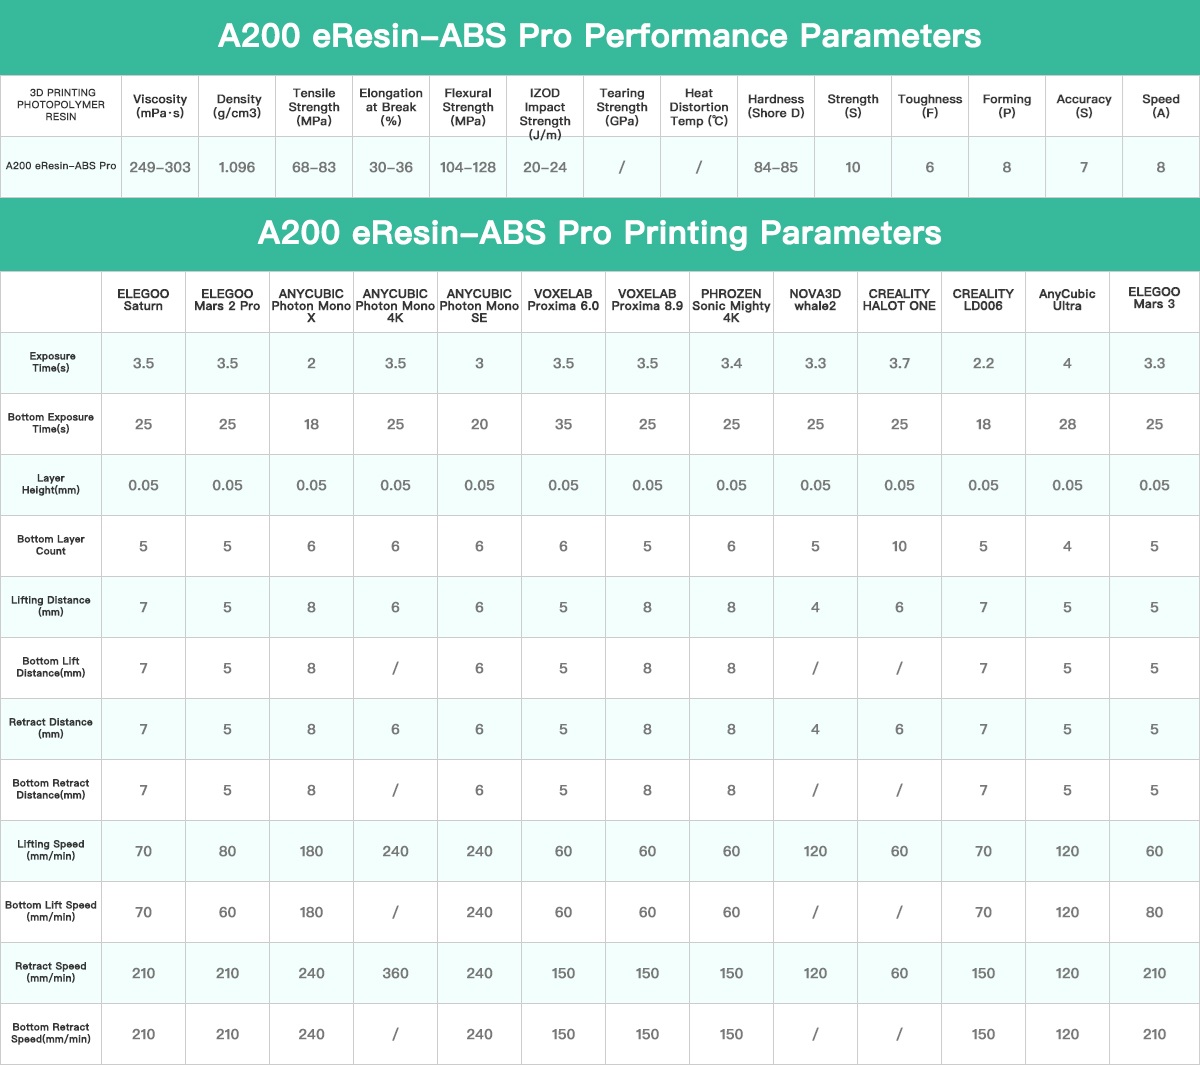Viewport: 1200px width, 1065px height.
Task: Click the Heat Distortion Temp header
Action: pos(698,107)
